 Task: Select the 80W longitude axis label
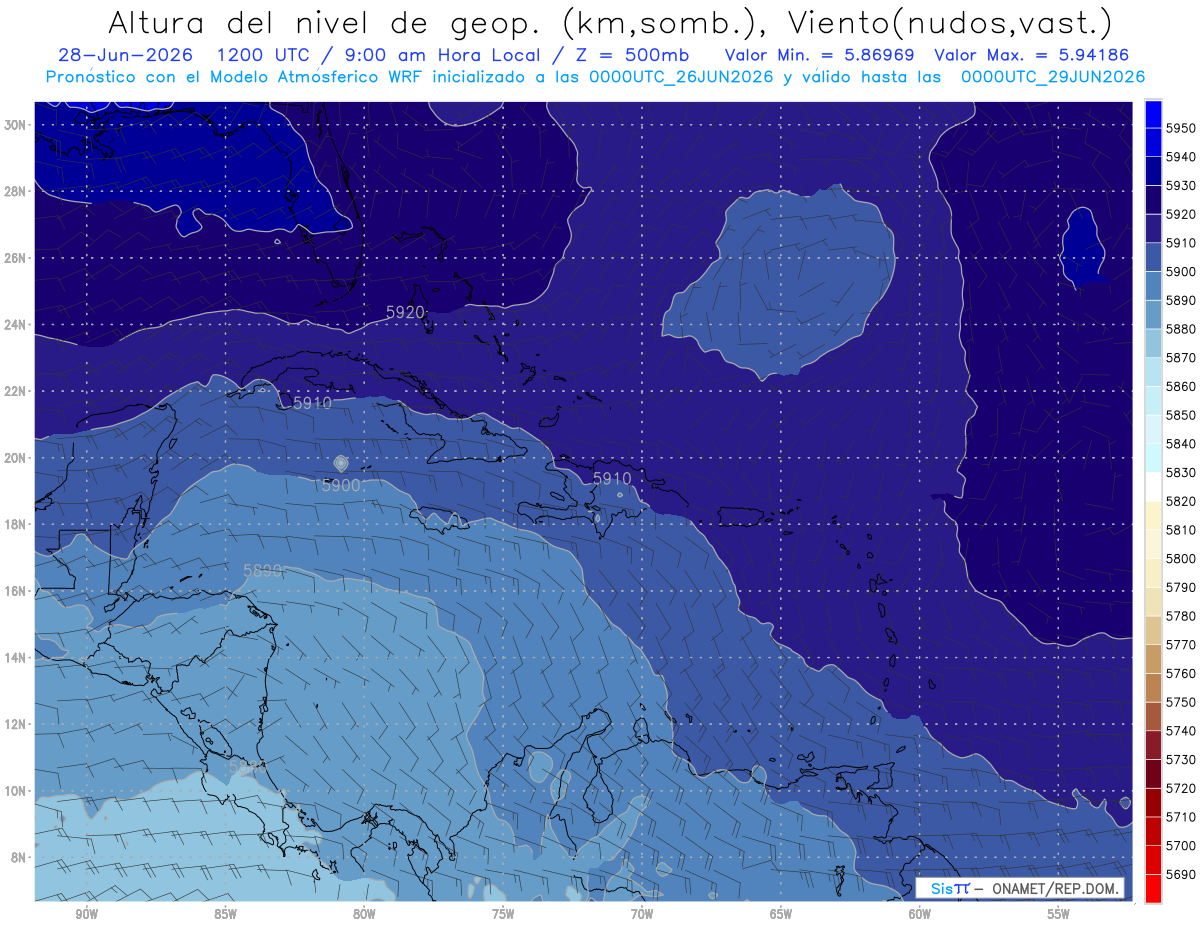click(364, 915)
